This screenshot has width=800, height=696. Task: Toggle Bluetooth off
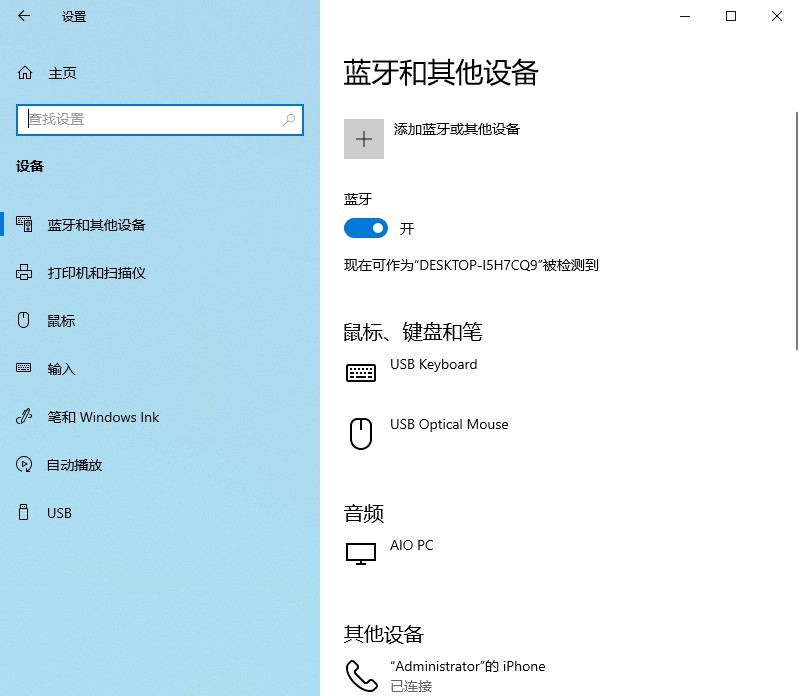point(365,228)
